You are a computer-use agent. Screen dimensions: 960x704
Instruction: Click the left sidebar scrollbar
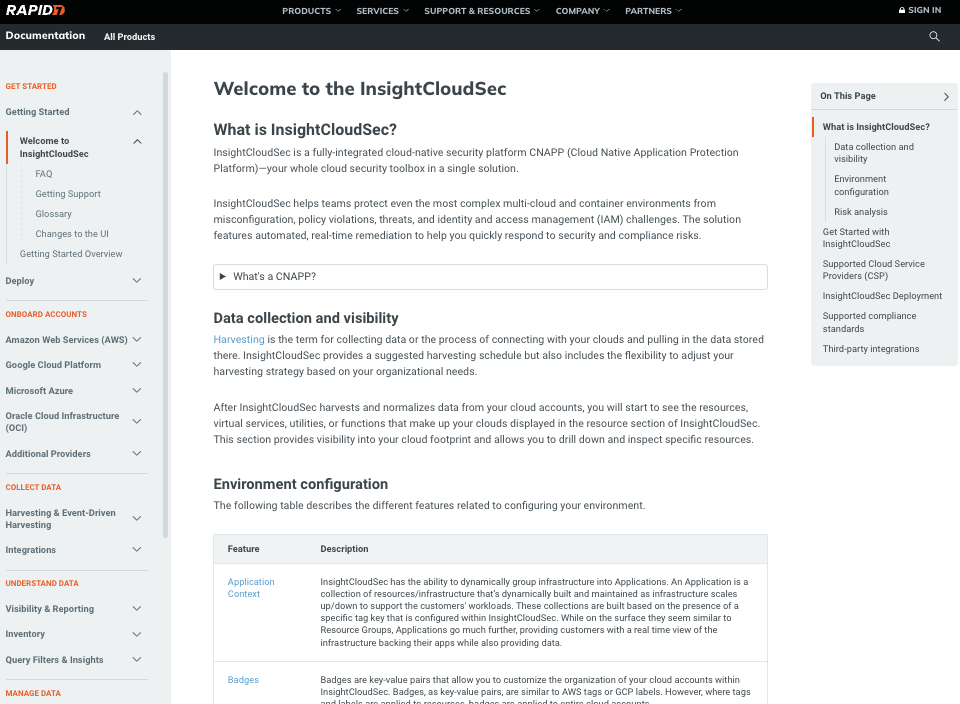[x=165, y=300]
